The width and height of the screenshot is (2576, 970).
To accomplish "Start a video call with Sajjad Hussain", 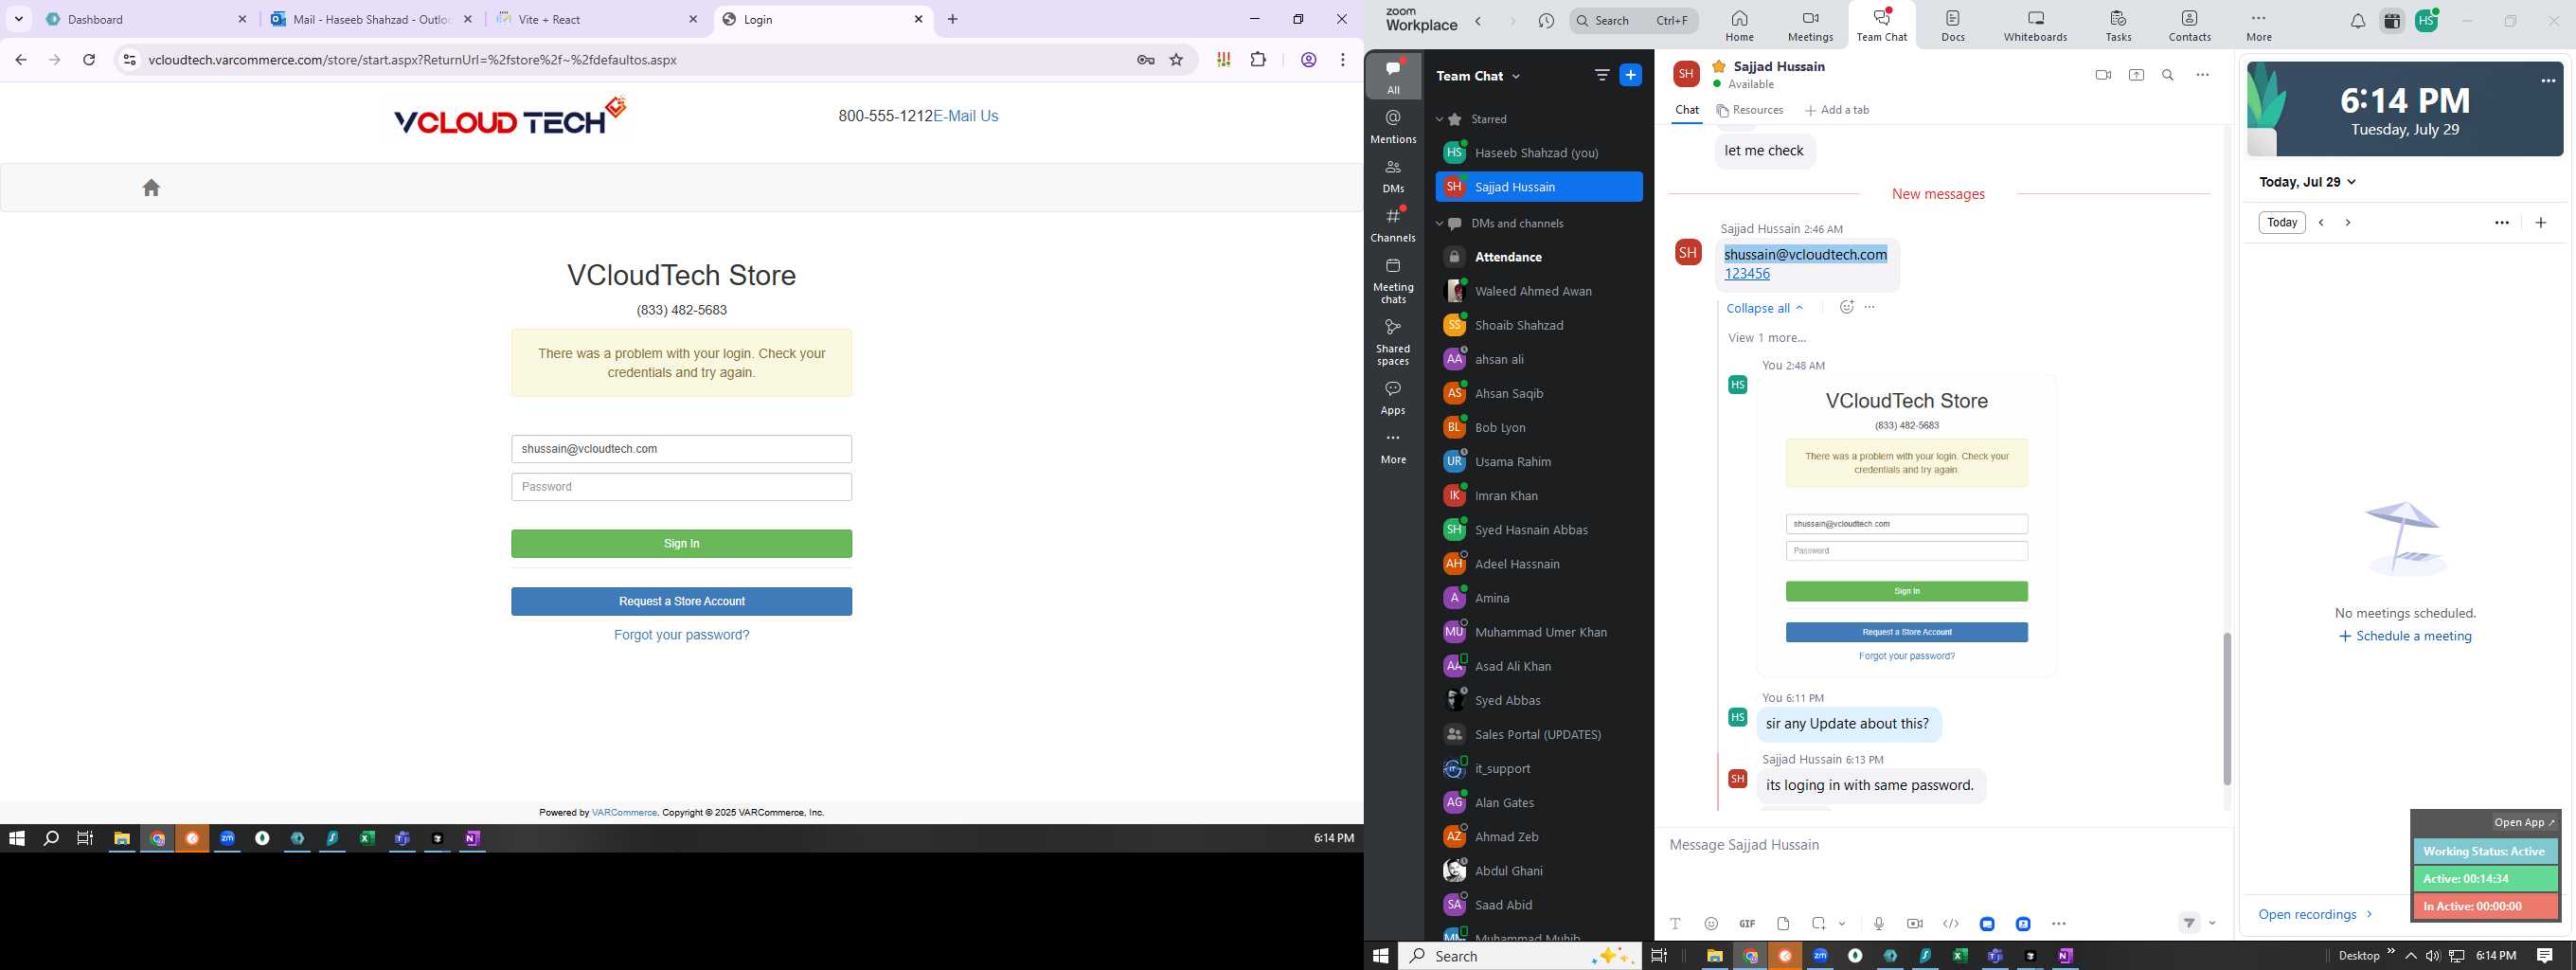I will pos(2103,75).
